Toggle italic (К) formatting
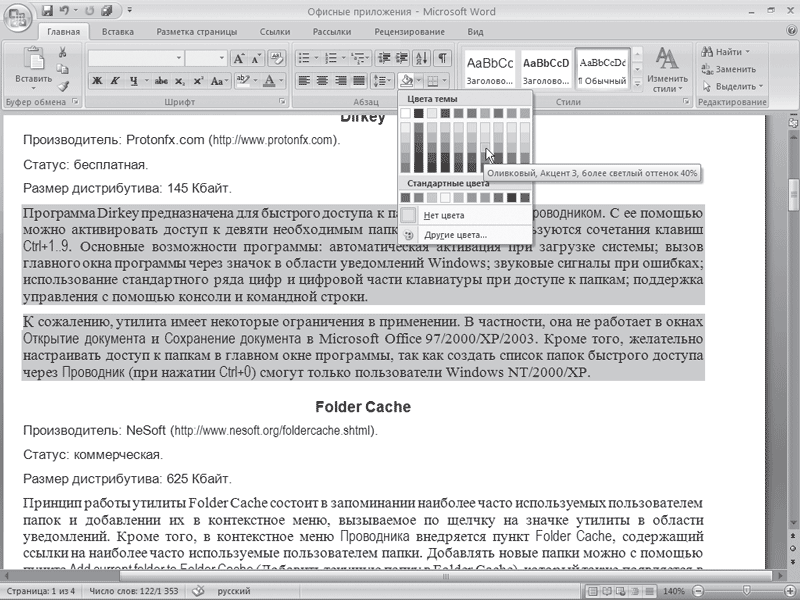The width and height of the screenshot is (800, 600). [x=115, y=81]
